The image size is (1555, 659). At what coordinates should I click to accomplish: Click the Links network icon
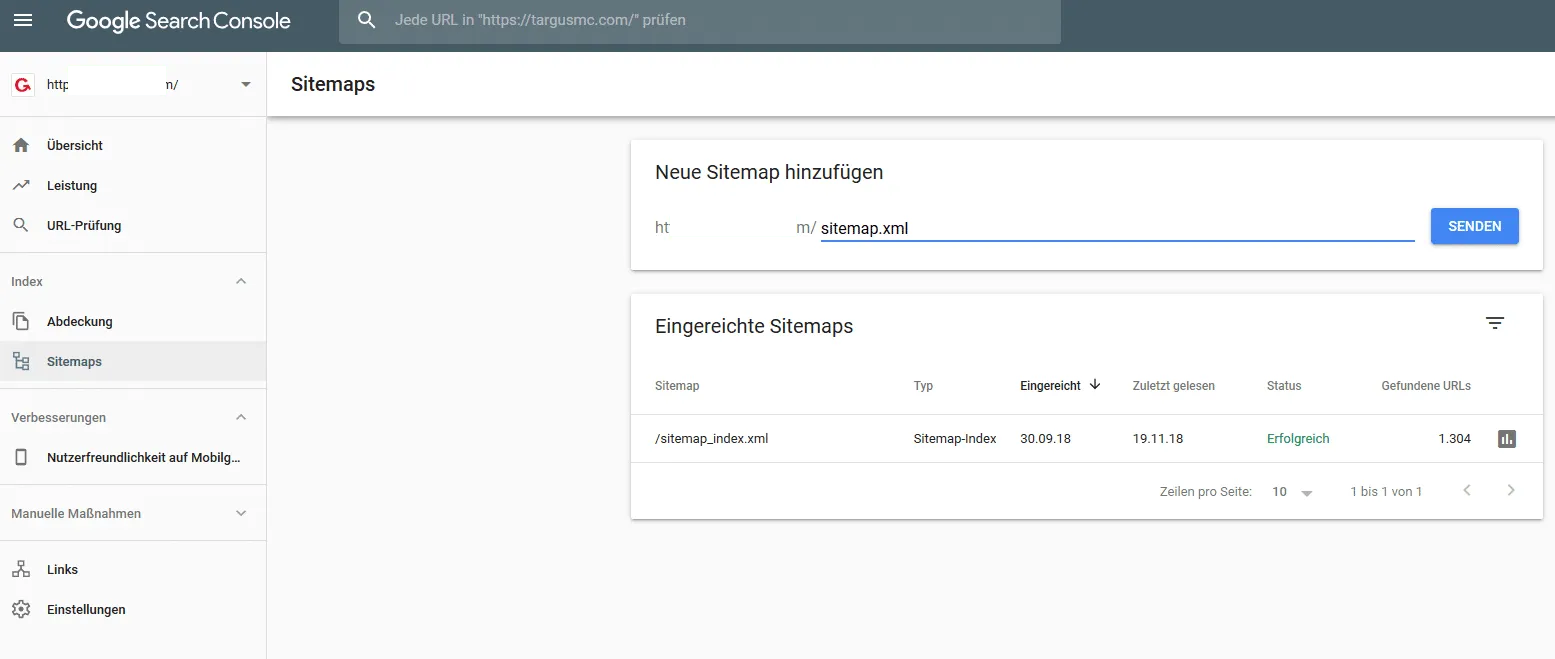pos(21,569)
